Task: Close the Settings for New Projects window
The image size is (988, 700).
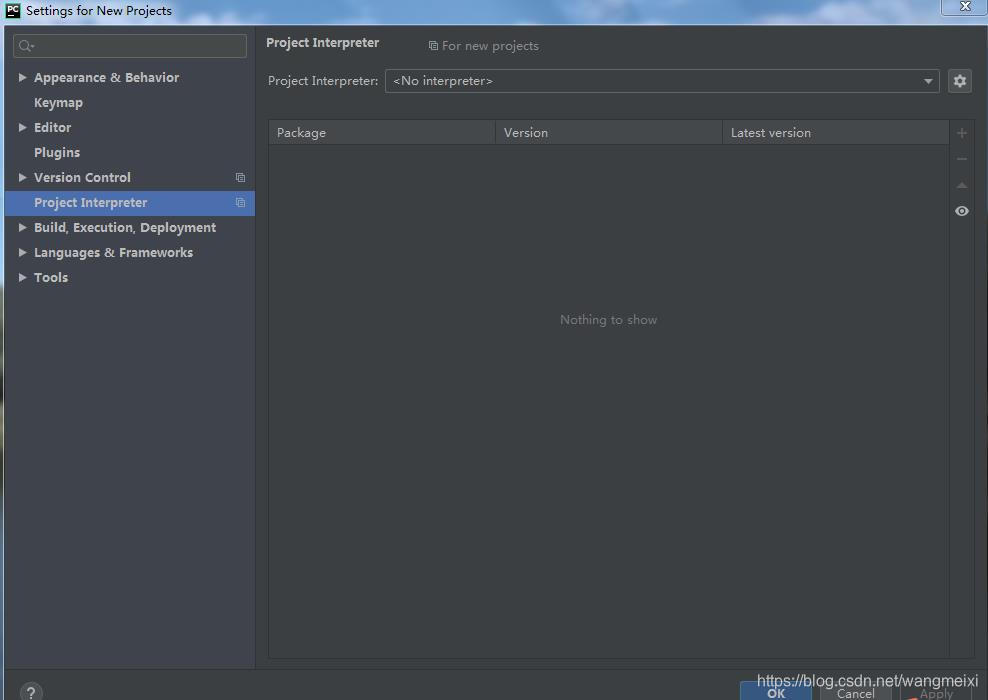Action: coord(964,7)
